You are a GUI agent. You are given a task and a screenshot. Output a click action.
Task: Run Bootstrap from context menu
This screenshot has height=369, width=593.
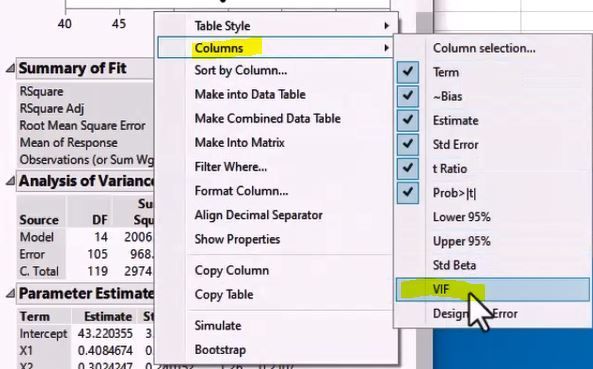tap(220, 350)
